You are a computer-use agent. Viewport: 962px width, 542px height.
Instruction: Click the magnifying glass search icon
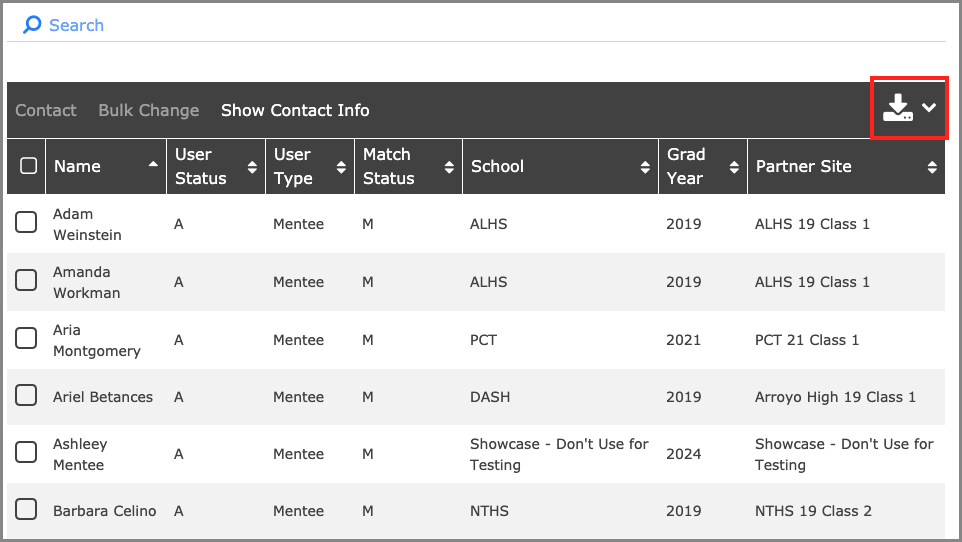pos(32,25)
